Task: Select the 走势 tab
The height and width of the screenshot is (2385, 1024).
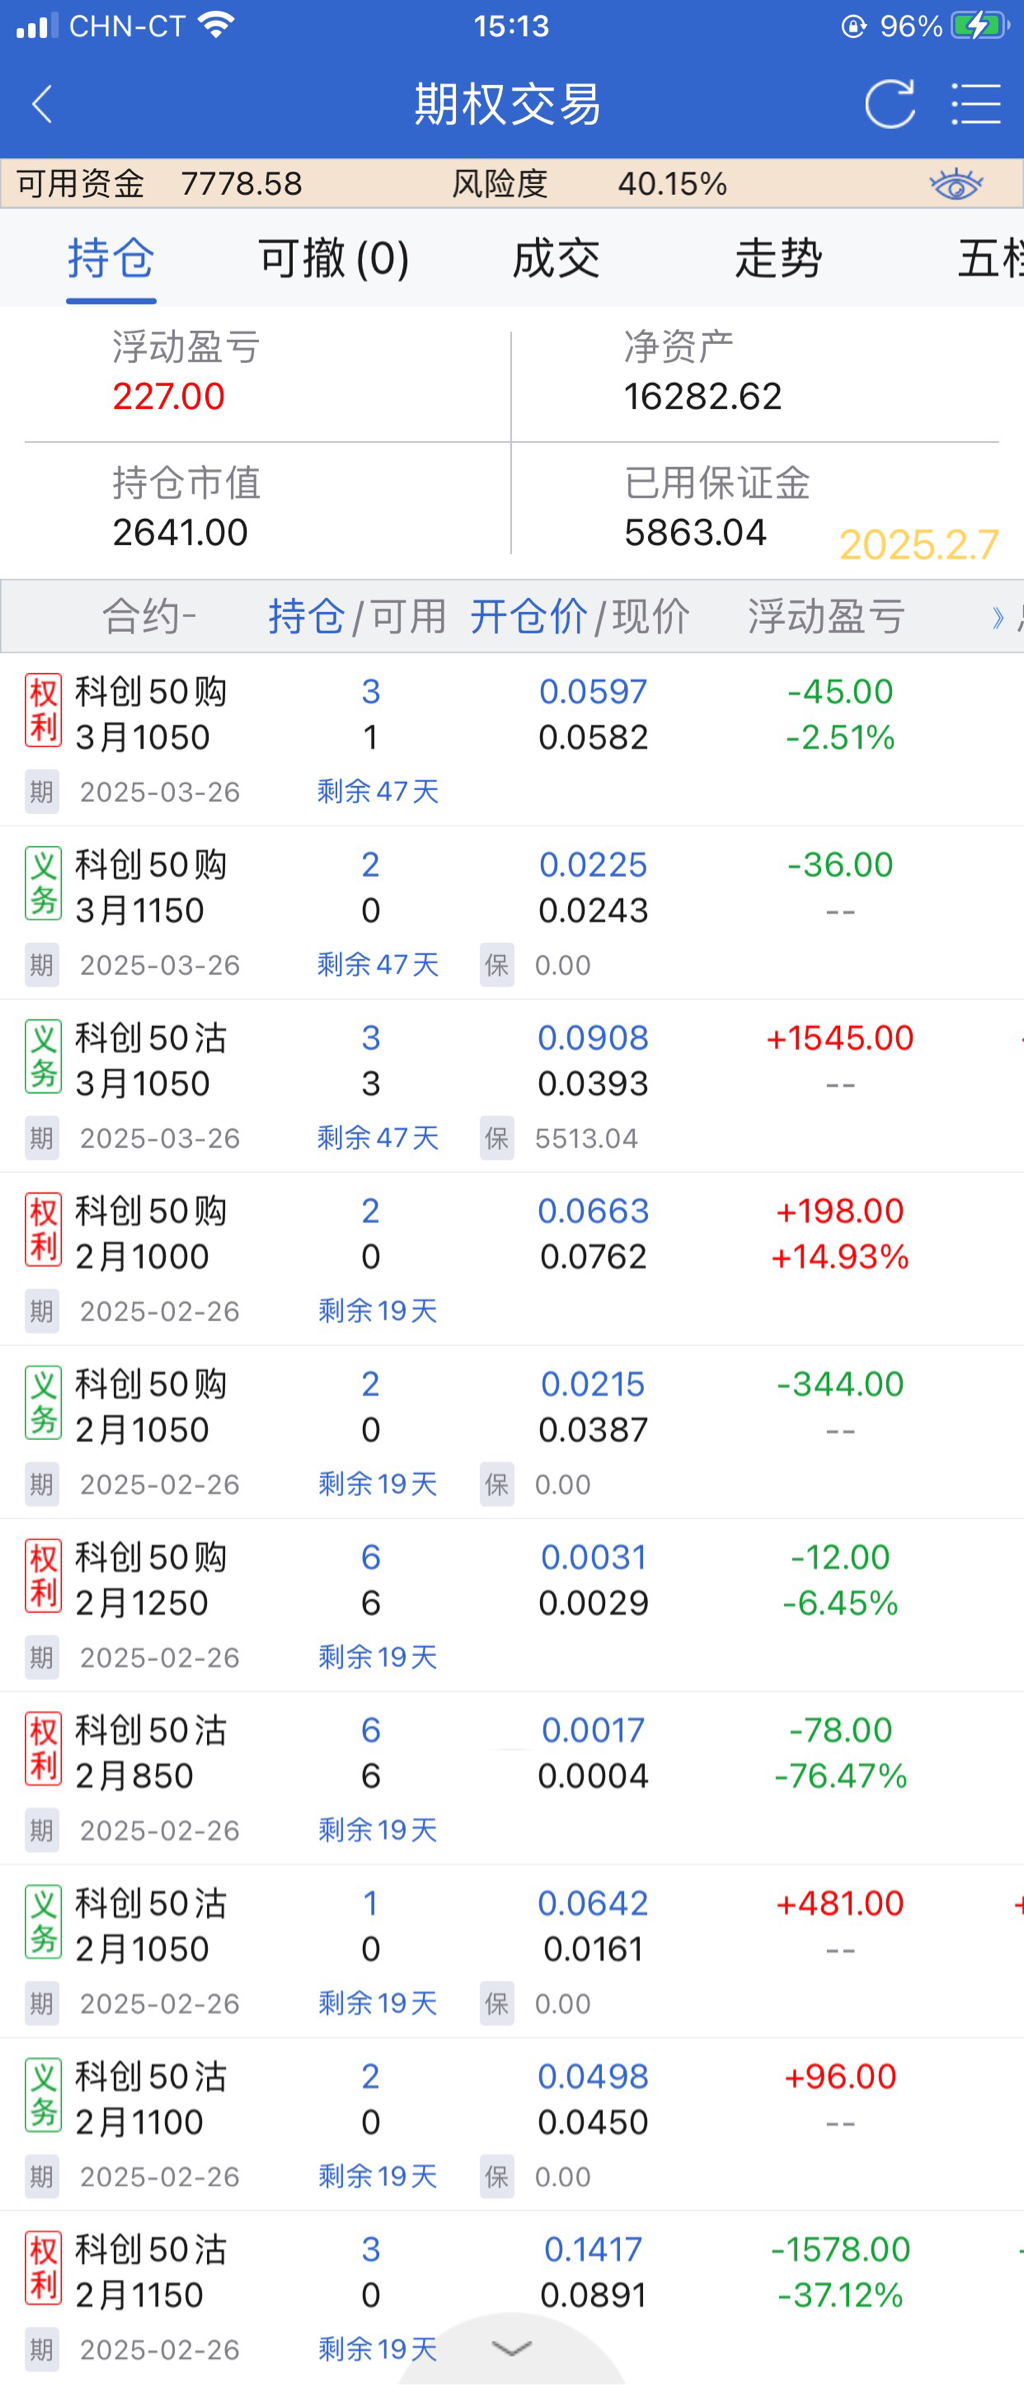Action: point(778,259)
